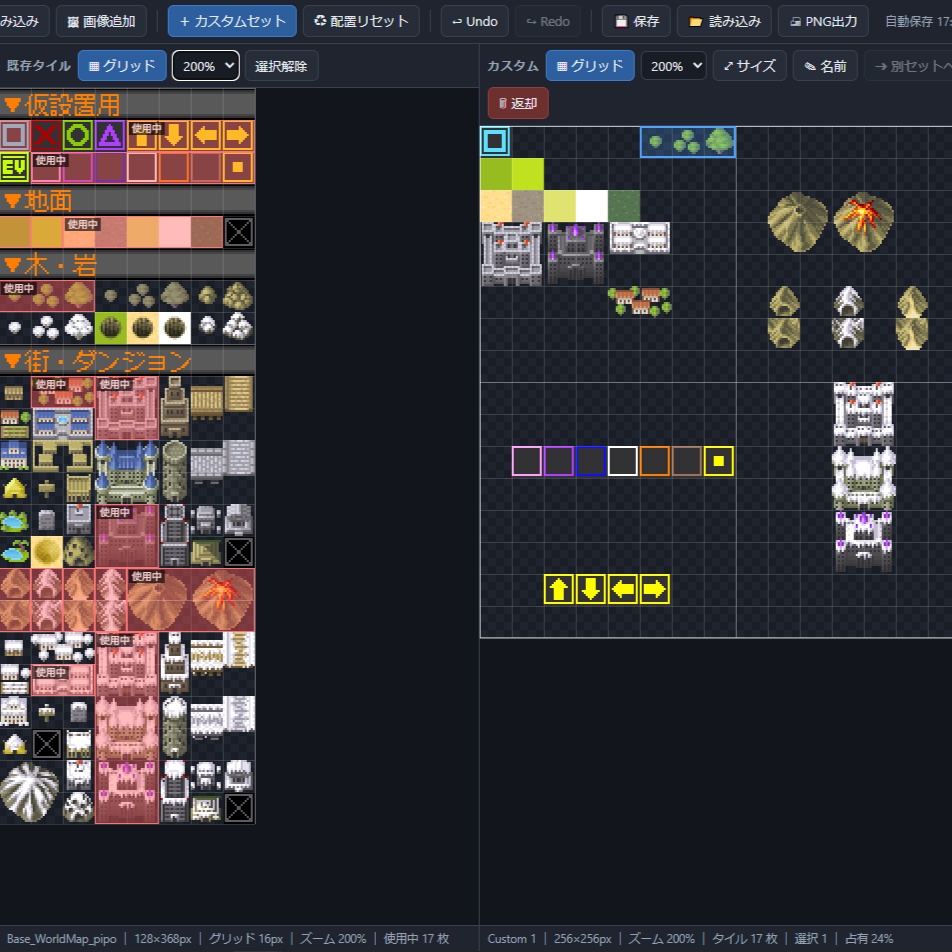
Task: Pick the lime green ground tile on canvas
Action: [x=527, y=174]
